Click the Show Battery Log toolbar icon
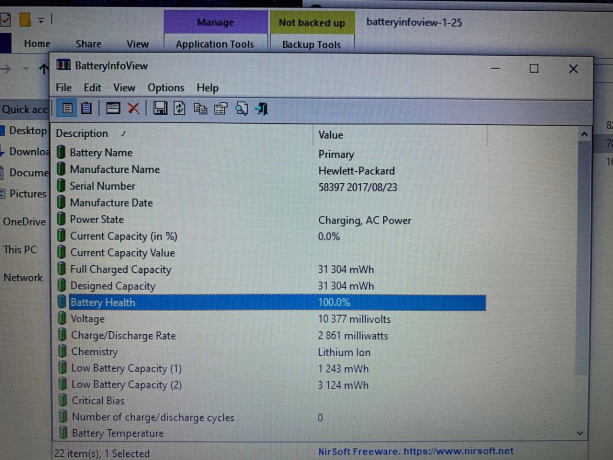Screen dimensions: 613x460 coord(87,108)
